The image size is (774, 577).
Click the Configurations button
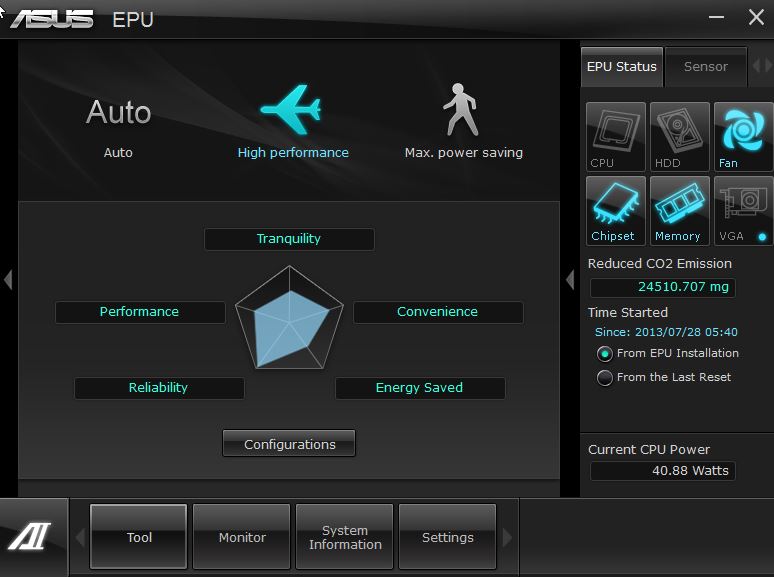point(289,443)
